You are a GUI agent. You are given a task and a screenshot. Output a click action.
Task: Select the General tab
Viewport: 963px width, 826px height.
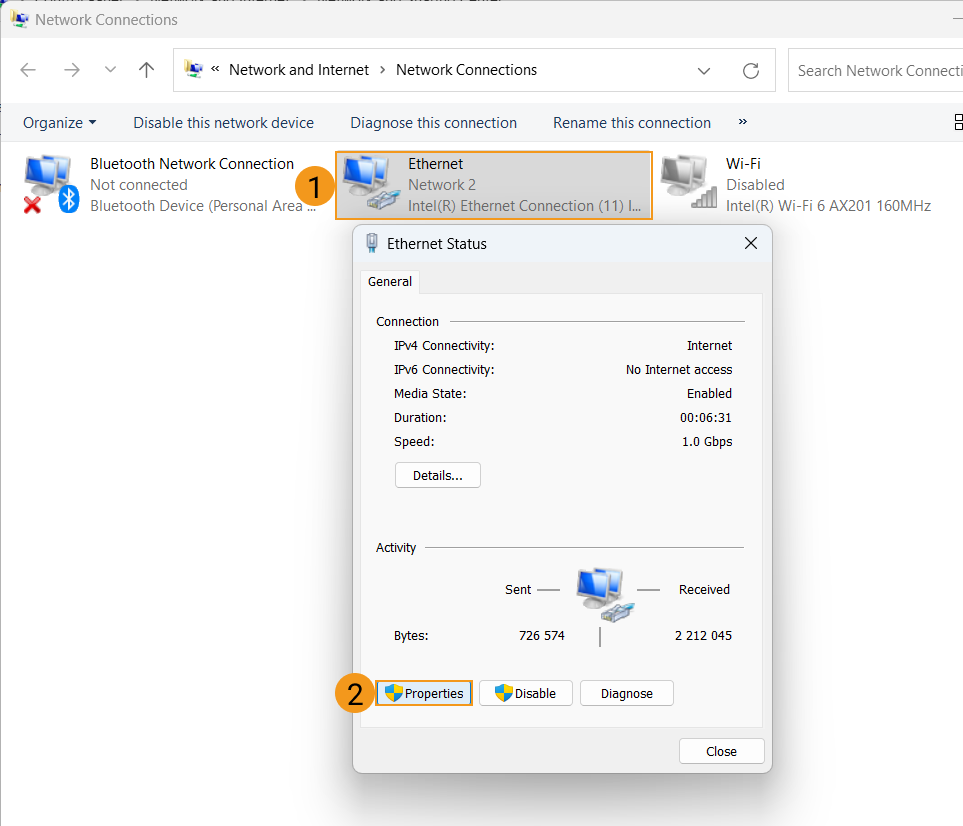(389, 282)
